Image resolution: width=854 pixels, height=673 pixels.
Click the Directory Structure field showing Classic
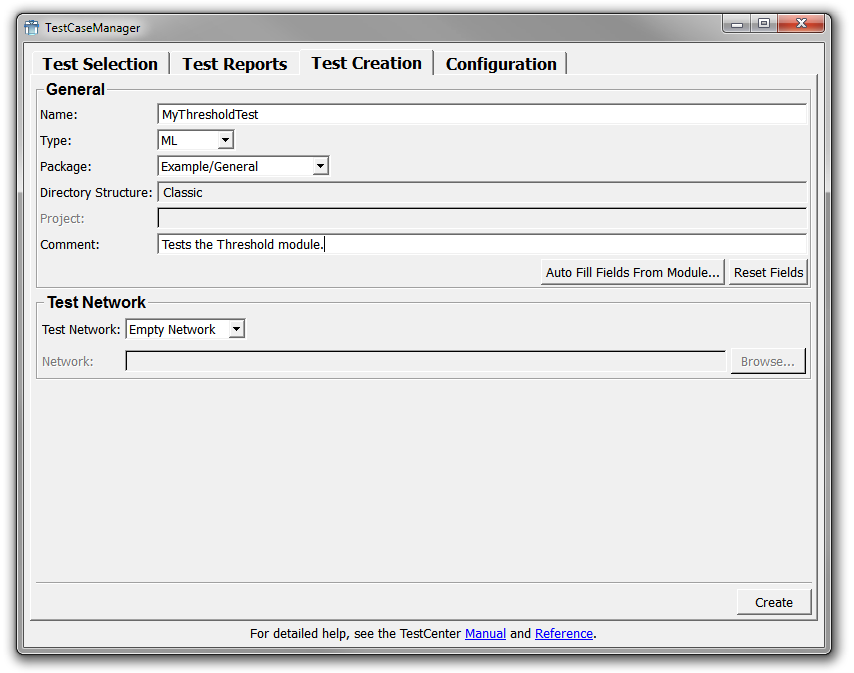[x=481, y=193]
